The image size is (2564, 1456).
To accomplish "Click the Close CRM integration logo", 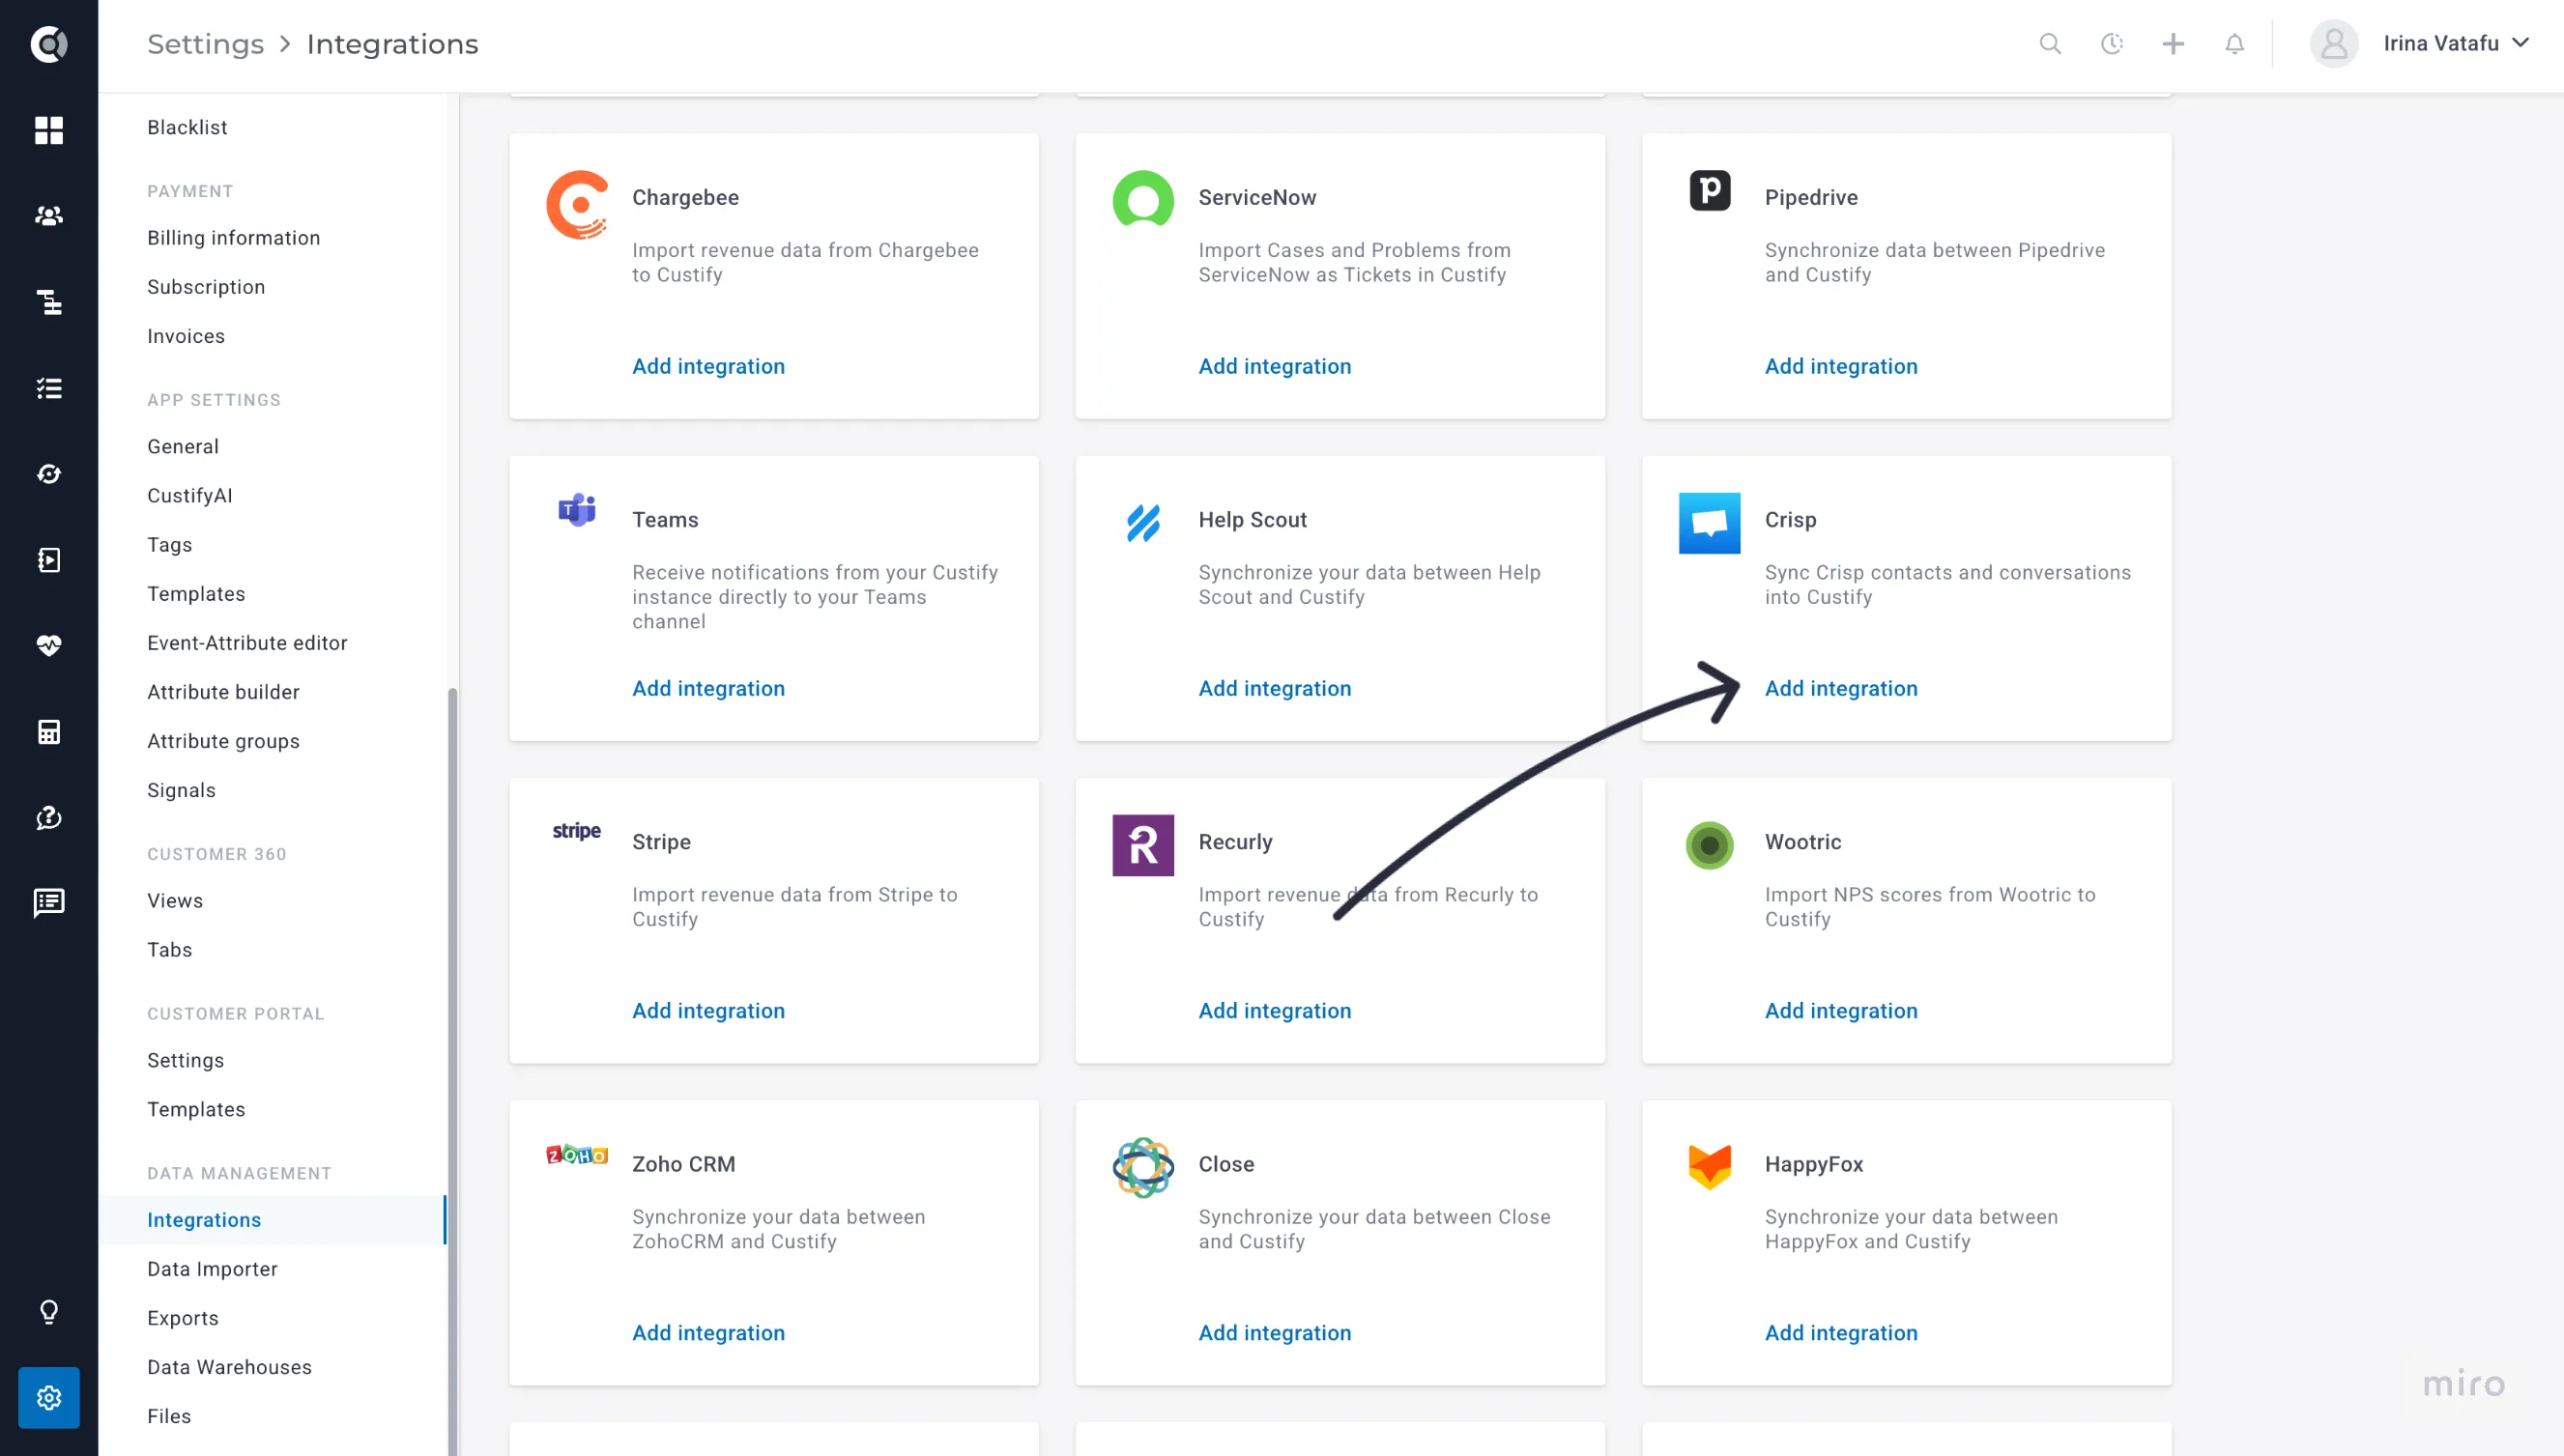I will click(1143, 1167).
